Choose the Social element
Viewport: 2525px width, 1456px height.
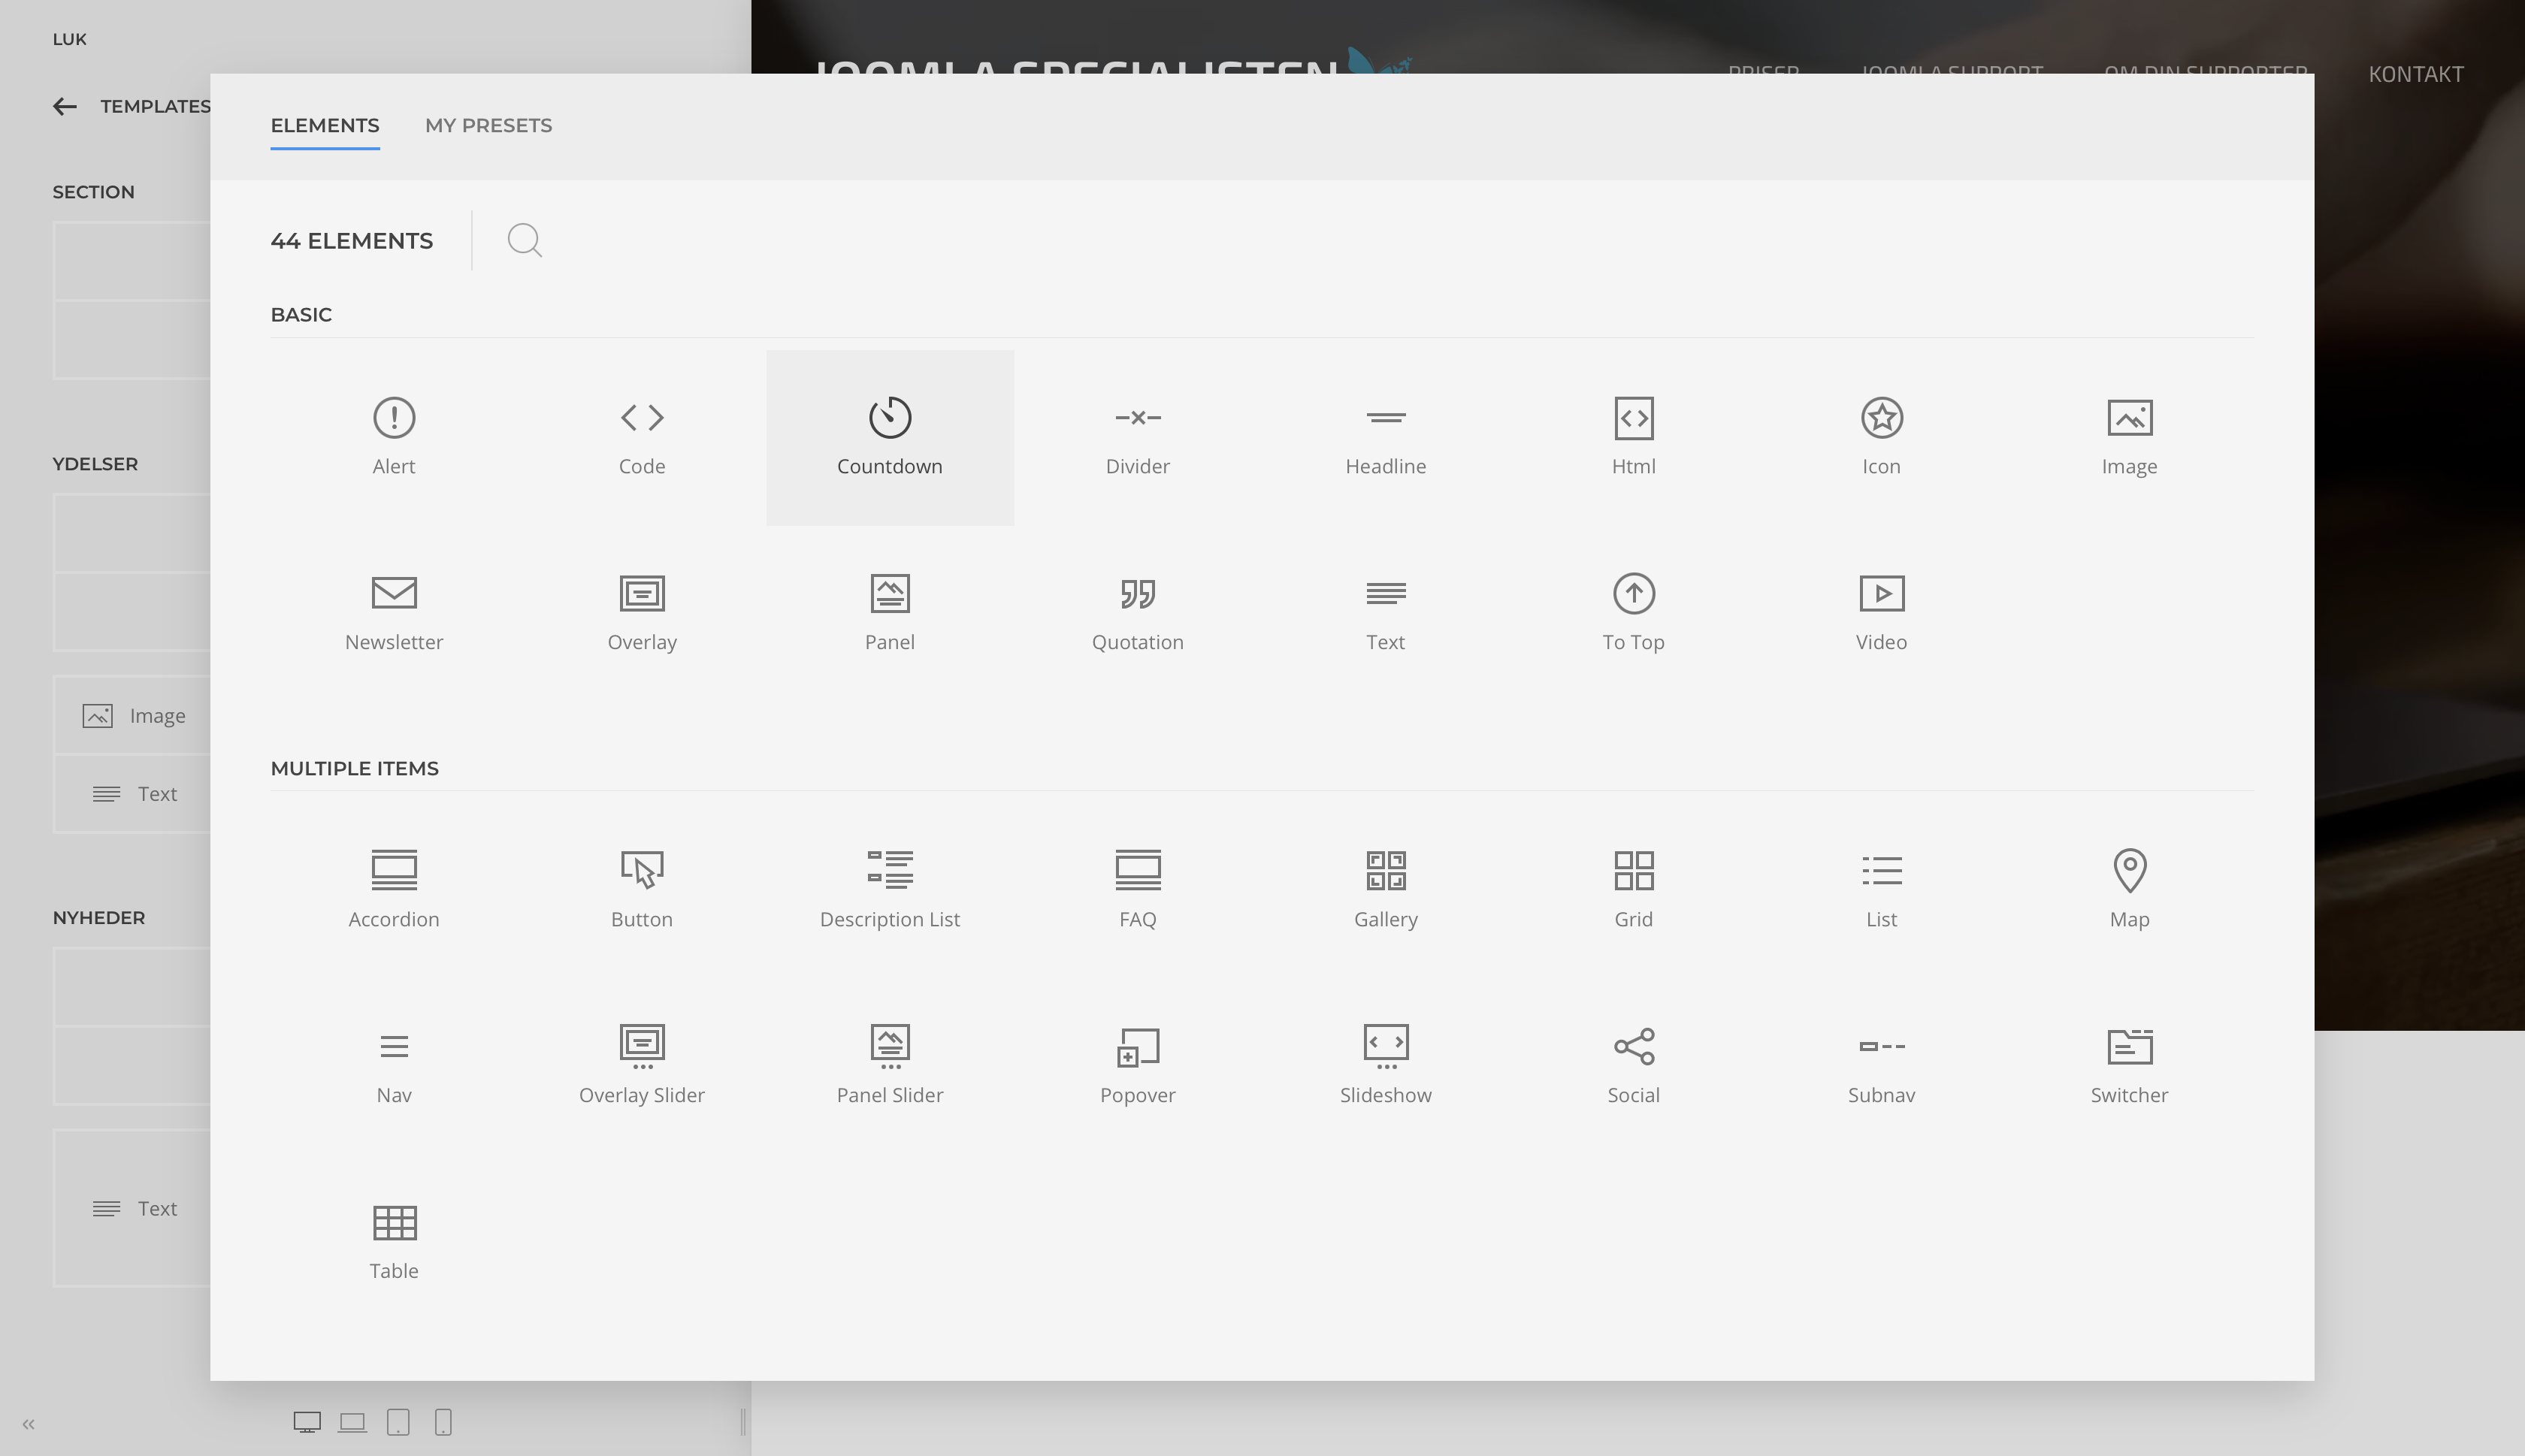pyautogui.click(x=1633, y=1066)
